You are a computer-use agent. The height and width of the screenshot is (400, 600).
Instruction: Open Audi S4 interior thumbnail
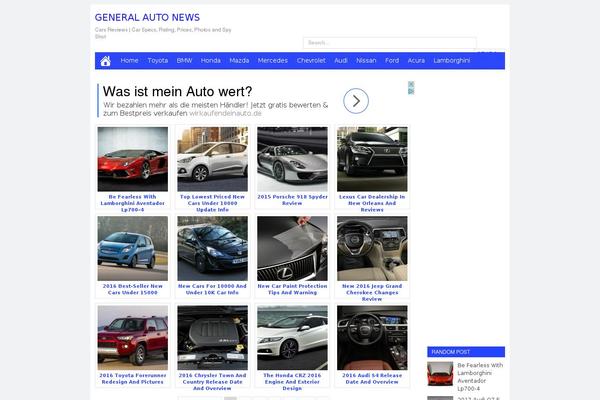(x=372, y=338)
